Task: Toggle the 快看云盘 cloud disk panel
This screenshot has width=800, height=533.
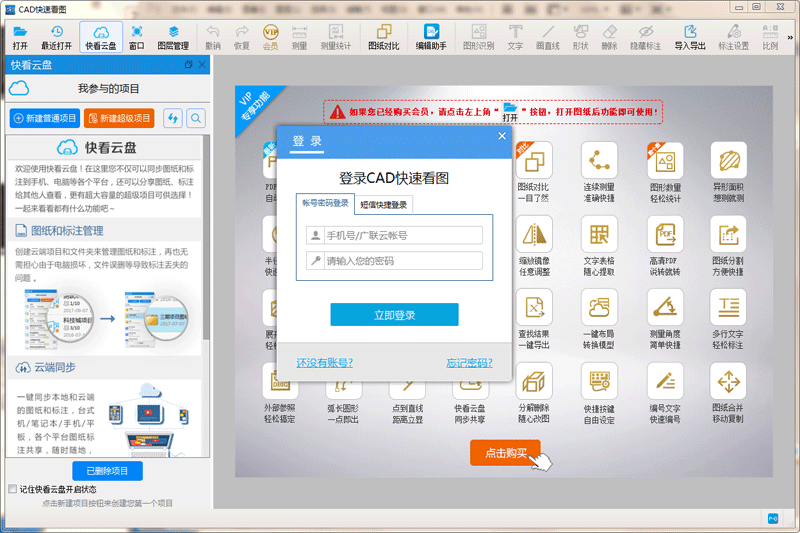Action: point(100,37)
